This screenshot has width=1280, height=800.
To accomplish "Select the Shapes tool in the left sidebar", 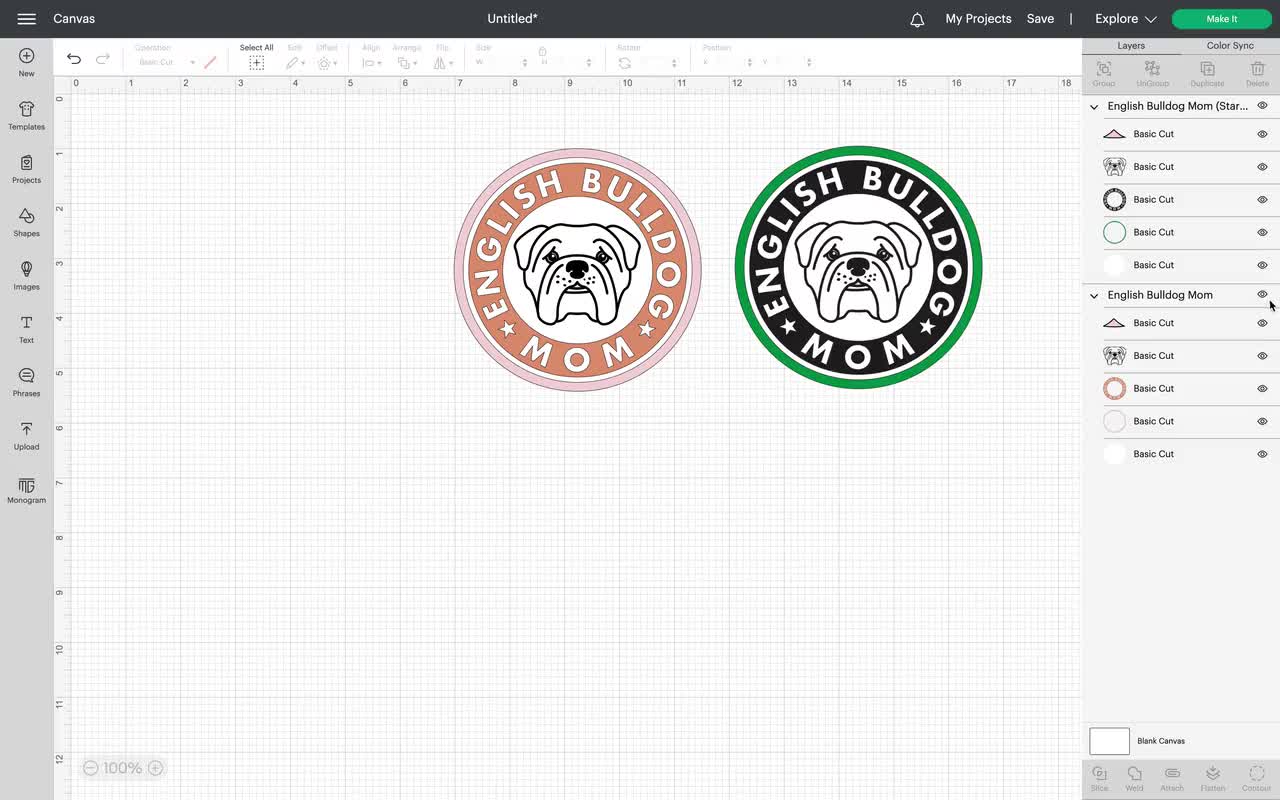I will point(26,220).
